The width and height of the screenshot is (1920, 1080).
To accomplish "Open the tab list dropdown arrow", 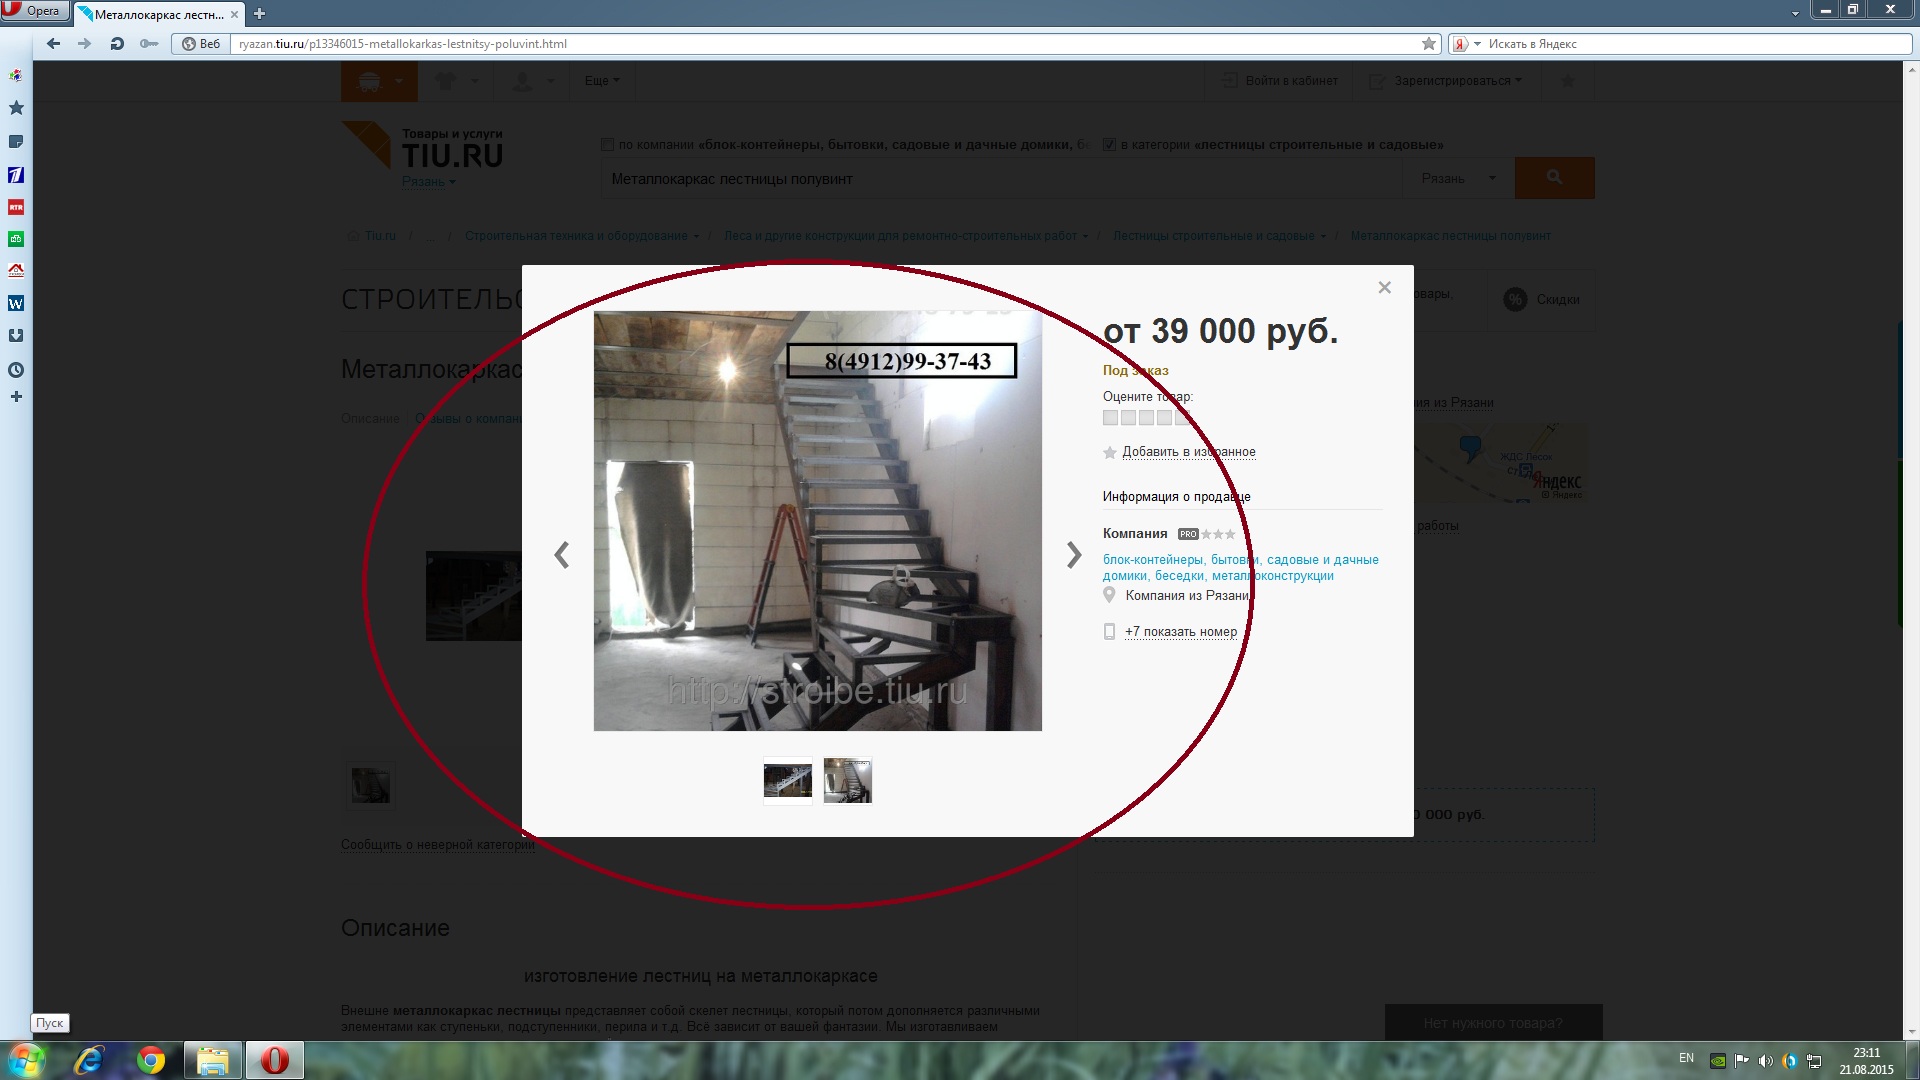I will point(1795,14).
